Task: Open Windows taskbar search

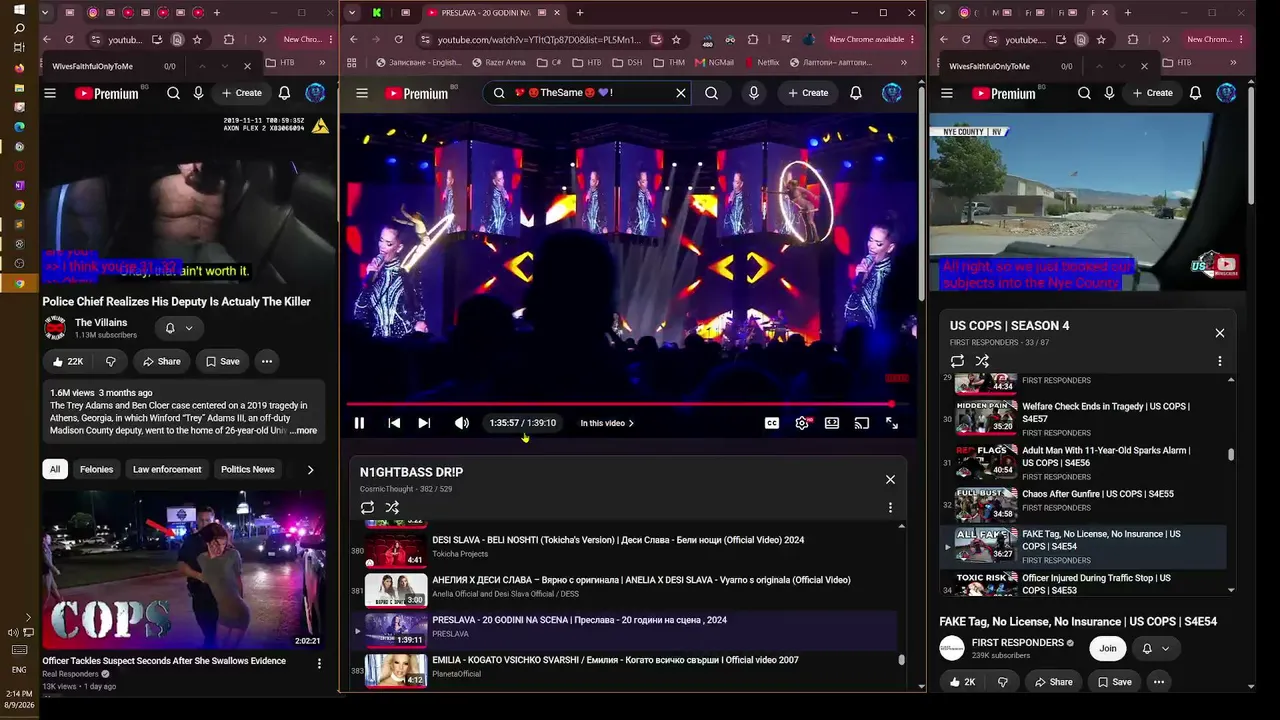Action: tap(19, 28)
